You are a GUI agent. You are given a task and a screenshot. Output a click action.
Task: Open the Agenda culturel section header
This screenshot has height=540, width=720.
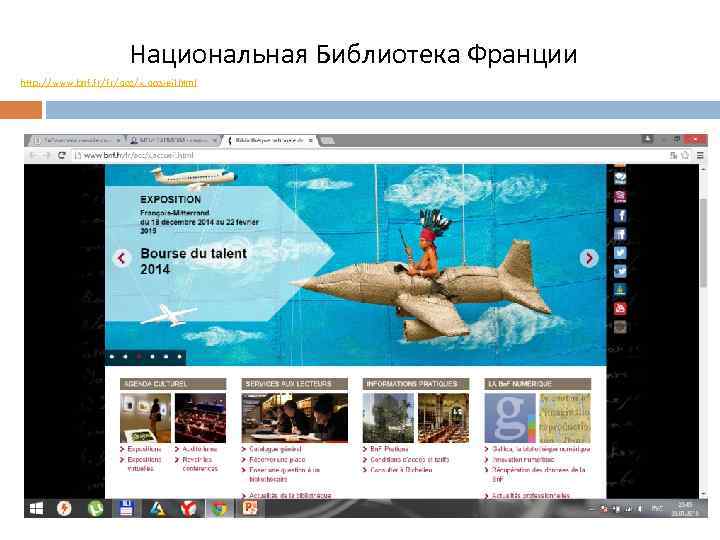173,383
